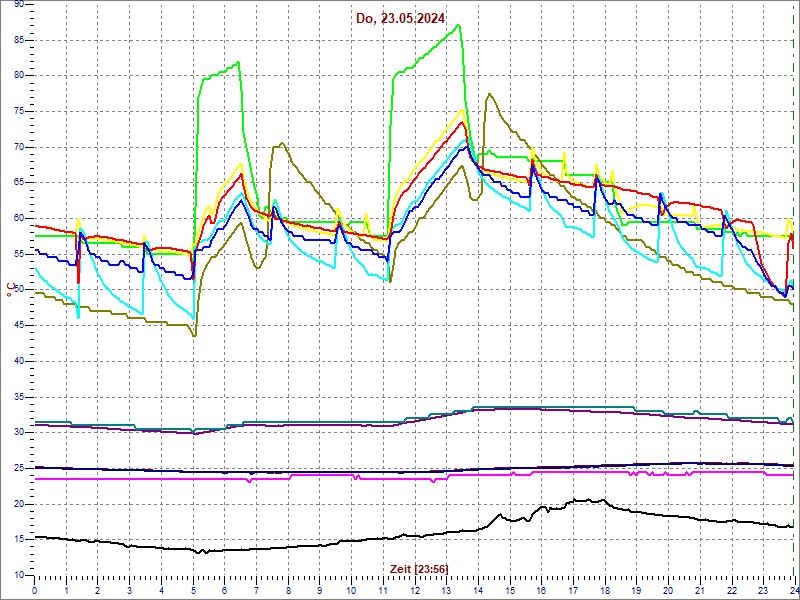Select the 70 mark on the temperature axis
Image resolution: width=800 pixels, height=600 pixels.
coord(18,147)
